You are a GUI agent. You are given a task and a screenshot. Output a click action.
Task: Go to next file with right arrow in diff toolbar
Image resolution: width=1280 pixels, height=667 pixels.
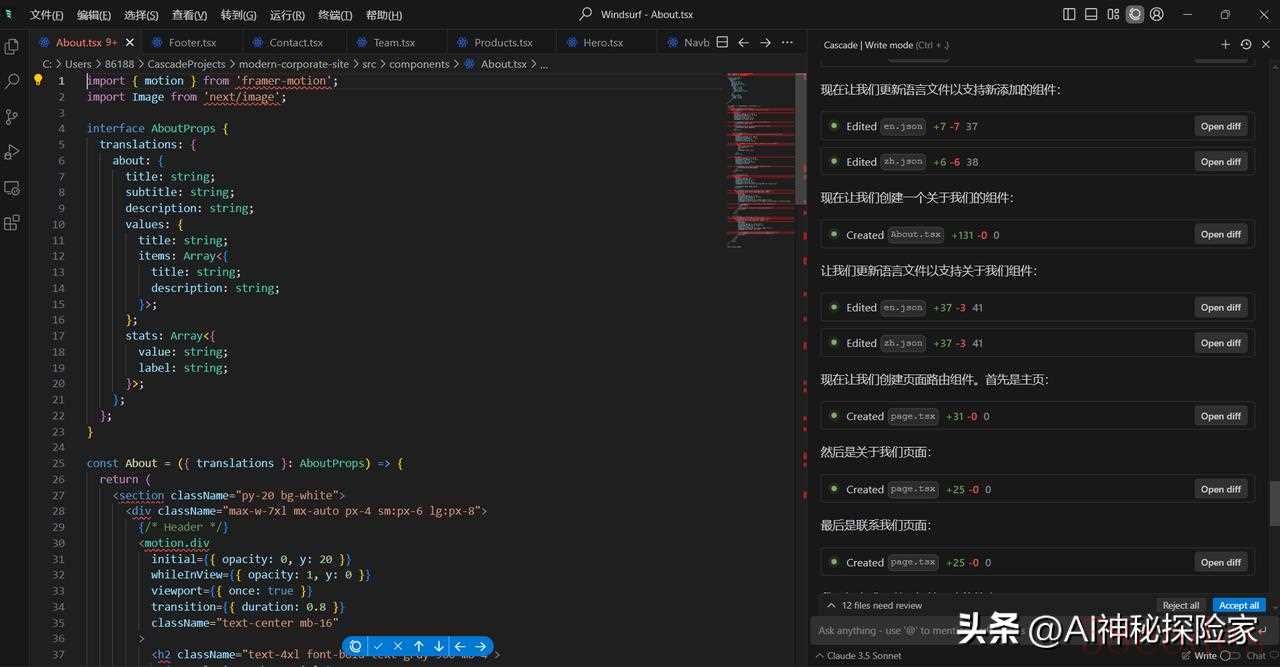coord(481,646)
